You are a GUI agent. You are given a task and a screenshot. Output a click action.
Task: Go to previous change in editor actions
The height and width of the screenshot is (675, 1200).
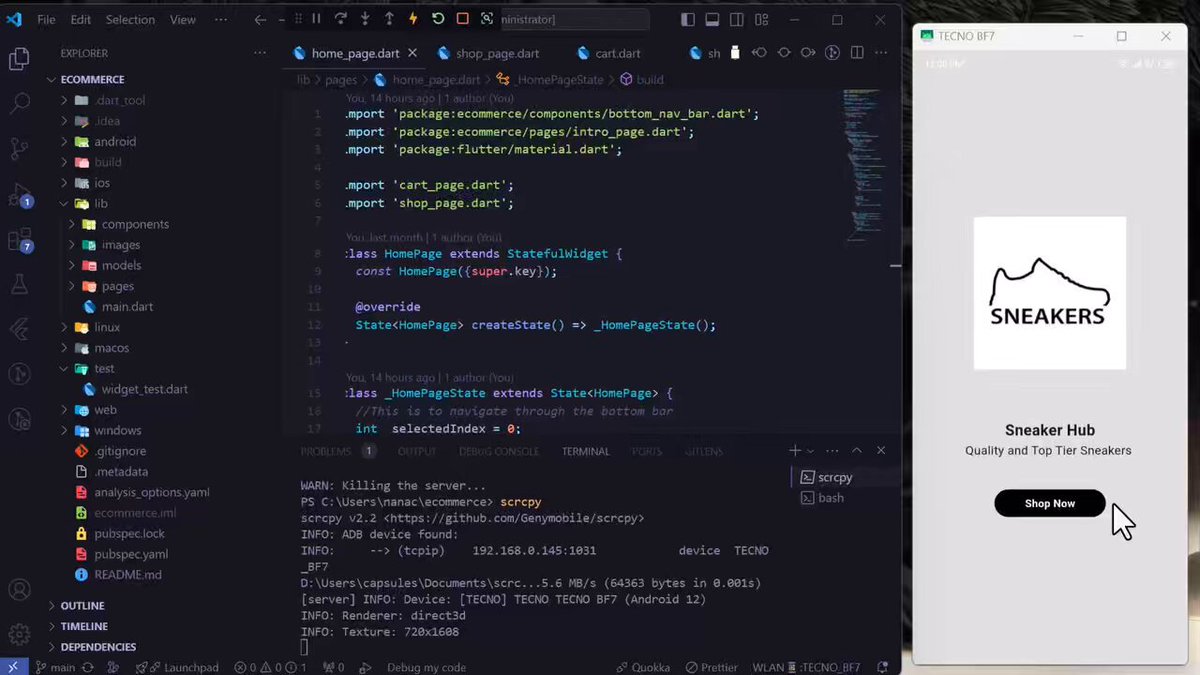(759, 53)
